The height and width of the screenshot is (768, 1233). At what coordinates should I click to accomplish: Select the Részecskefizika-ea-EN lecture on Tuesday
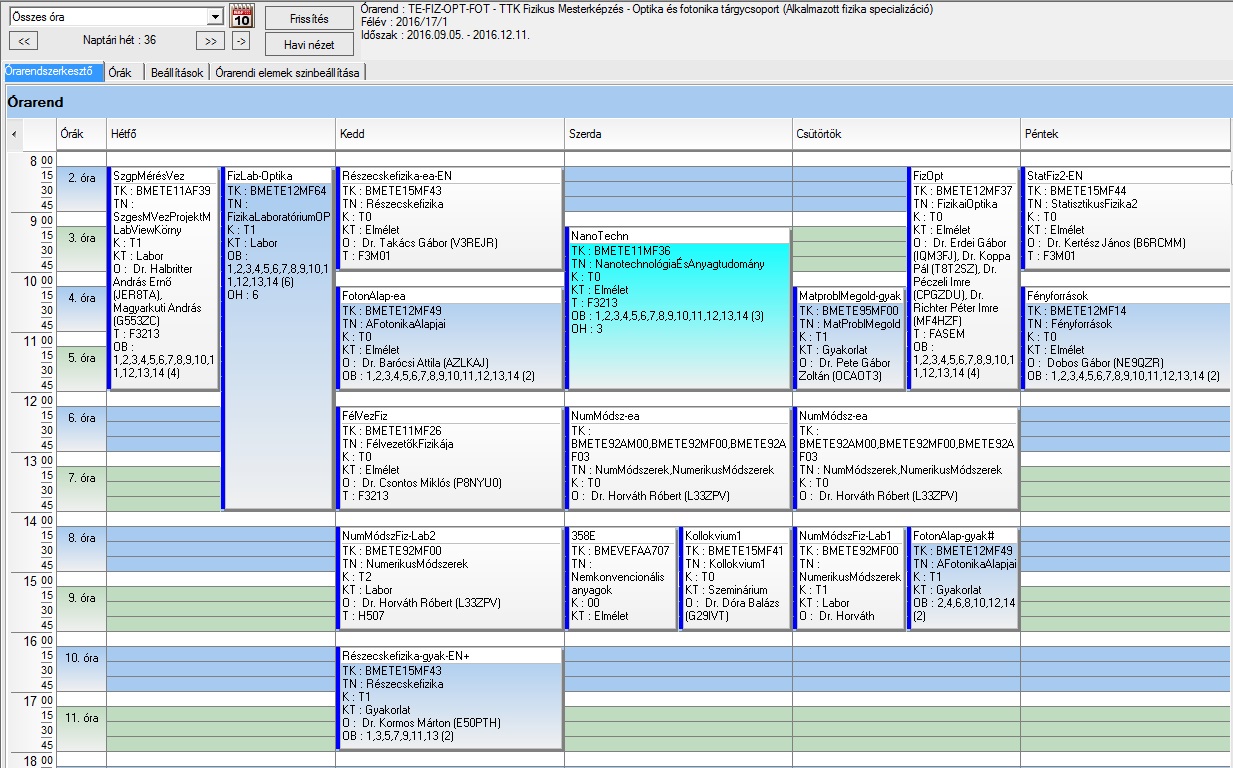(450, 219)
